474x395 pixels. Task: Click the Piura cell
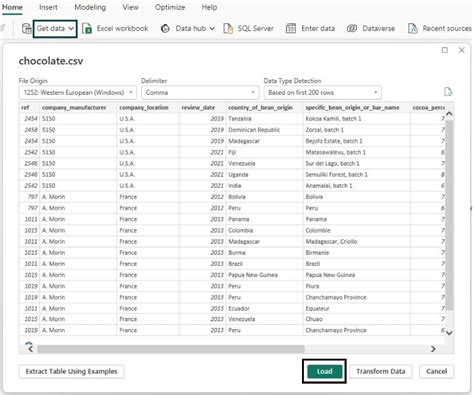click(x=357, y=286)
